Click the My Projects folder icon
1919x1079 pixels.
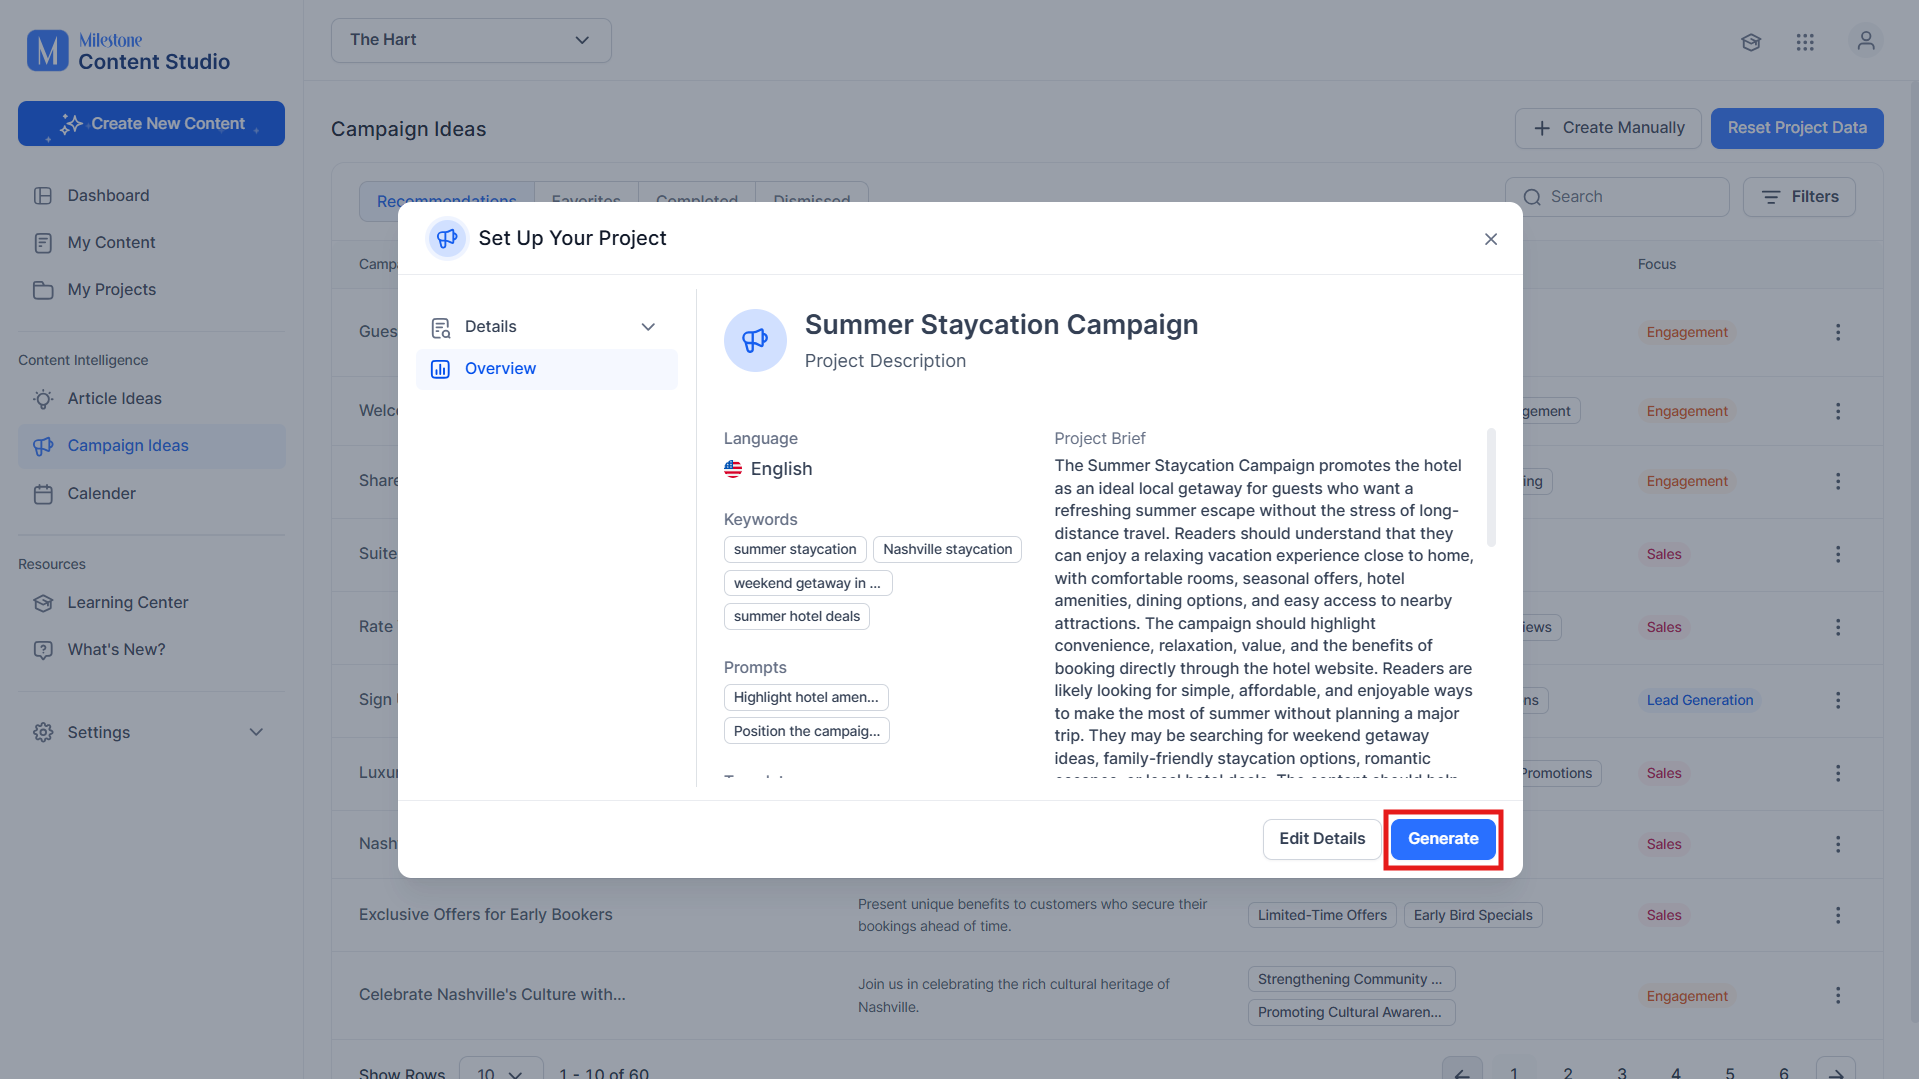(x=43, y=290)
